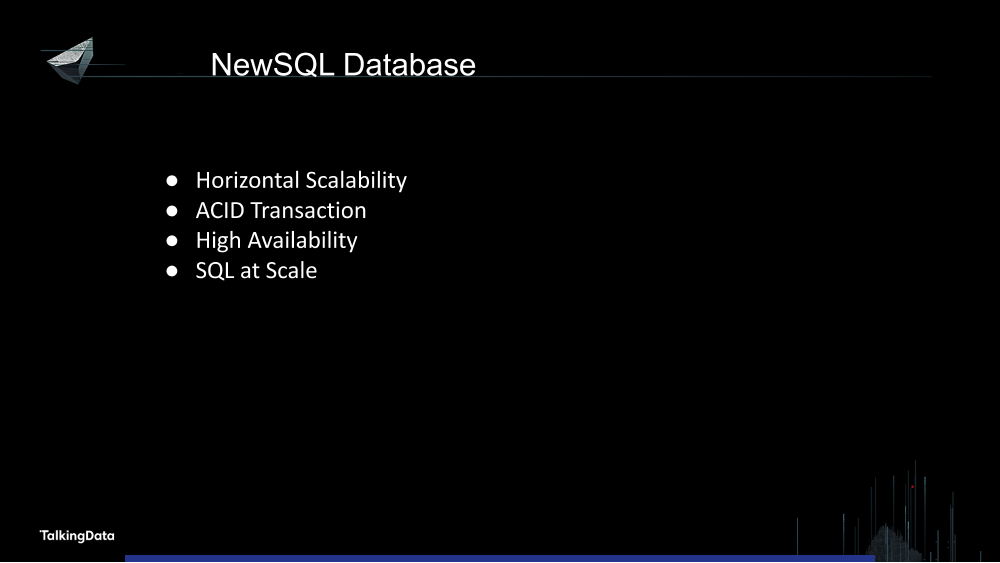Screen dimensions: 1000x563
Task: Click the small red dot in the skyline graphic
Action: pos(913,487)
